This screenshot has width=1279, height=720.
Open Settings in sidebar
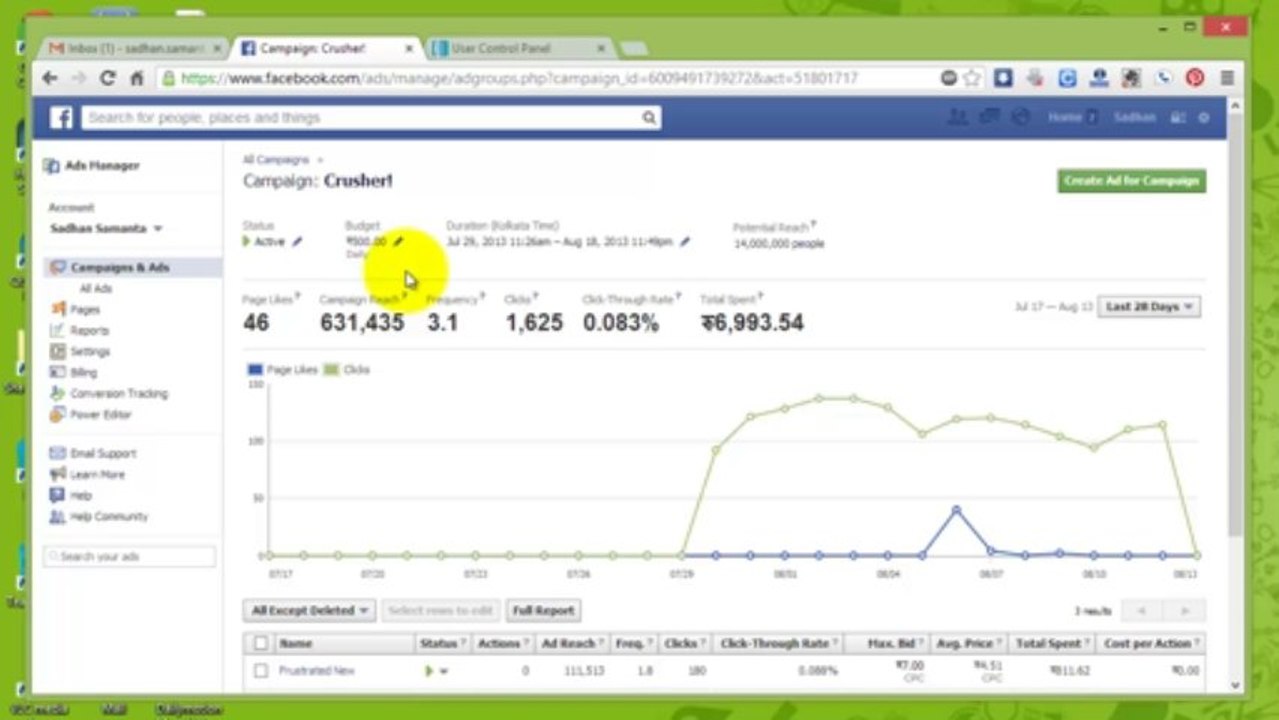tap(90, 352)
